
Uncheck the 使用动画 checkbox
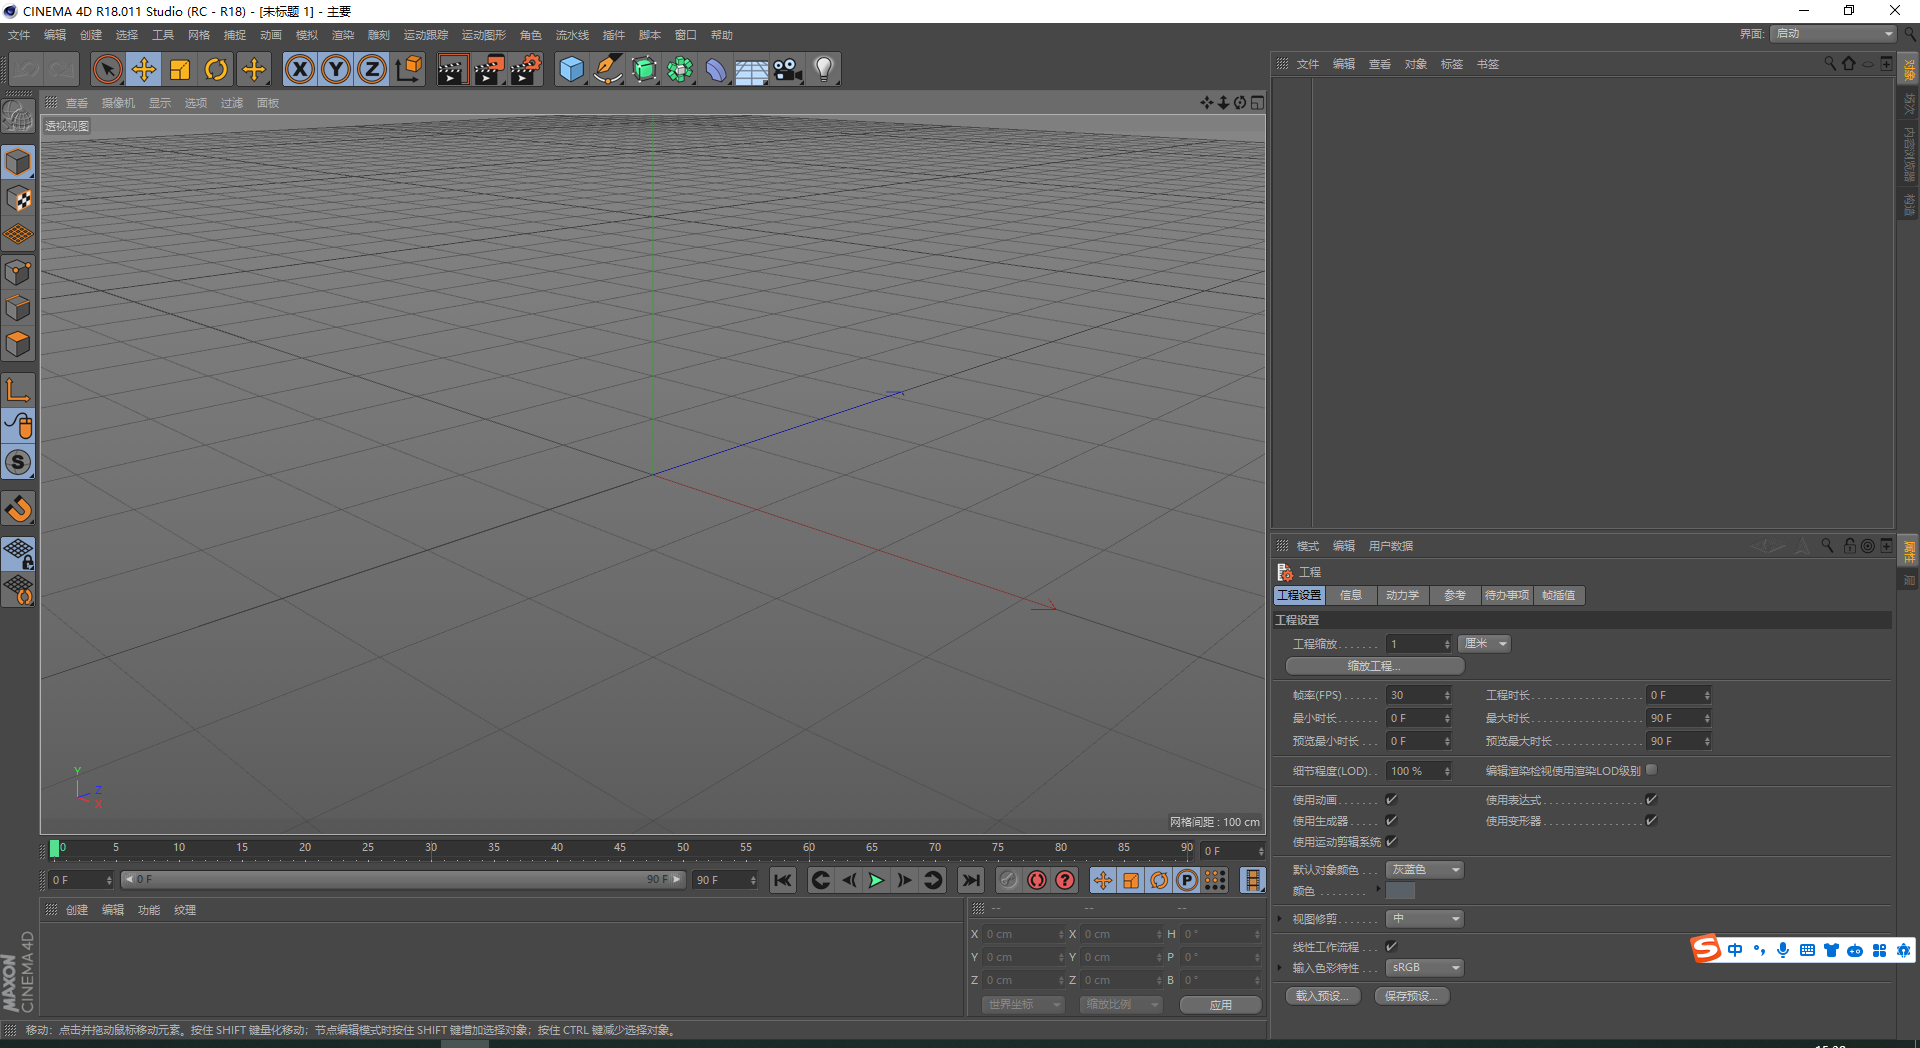[x=1390, y=799]
